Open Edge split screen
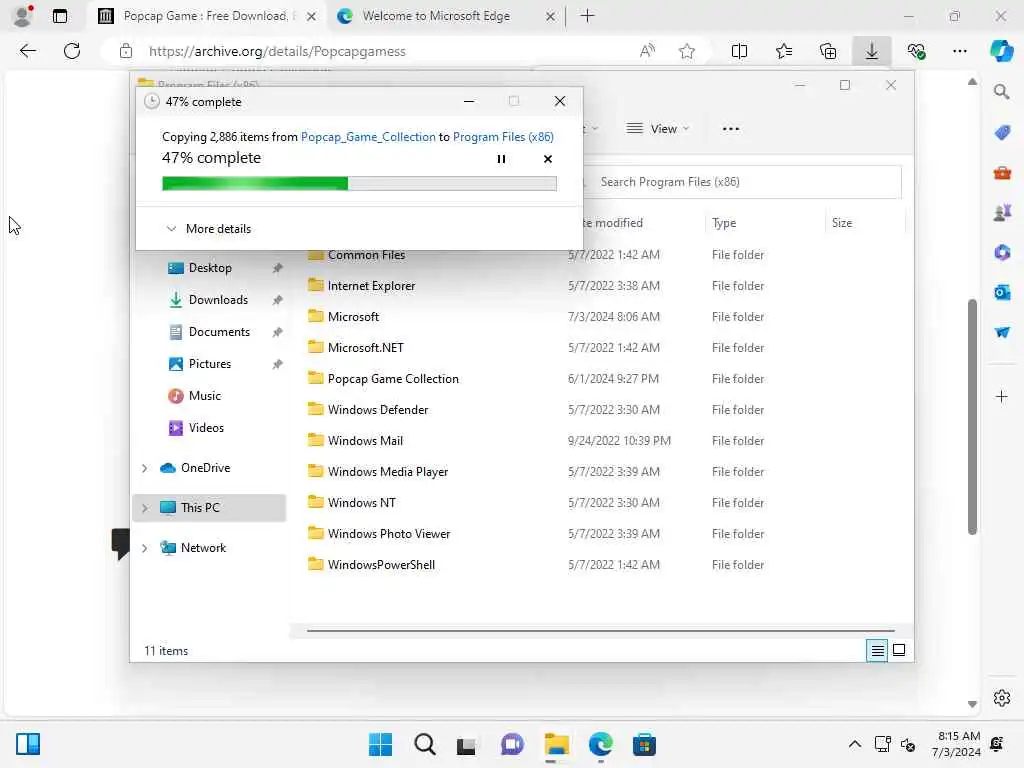This screenshot has width=1024, height=768. (739, 51)
